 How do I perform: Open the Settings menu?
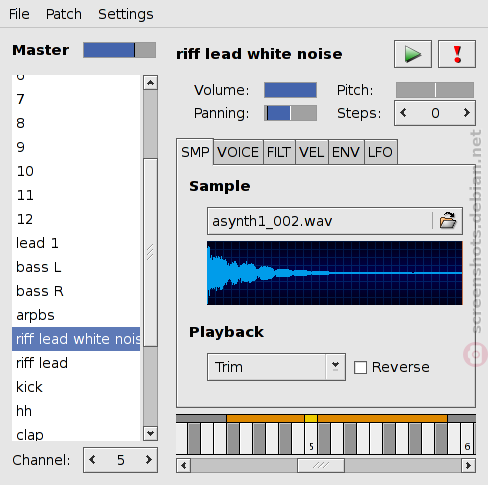(x=126, y=14)
